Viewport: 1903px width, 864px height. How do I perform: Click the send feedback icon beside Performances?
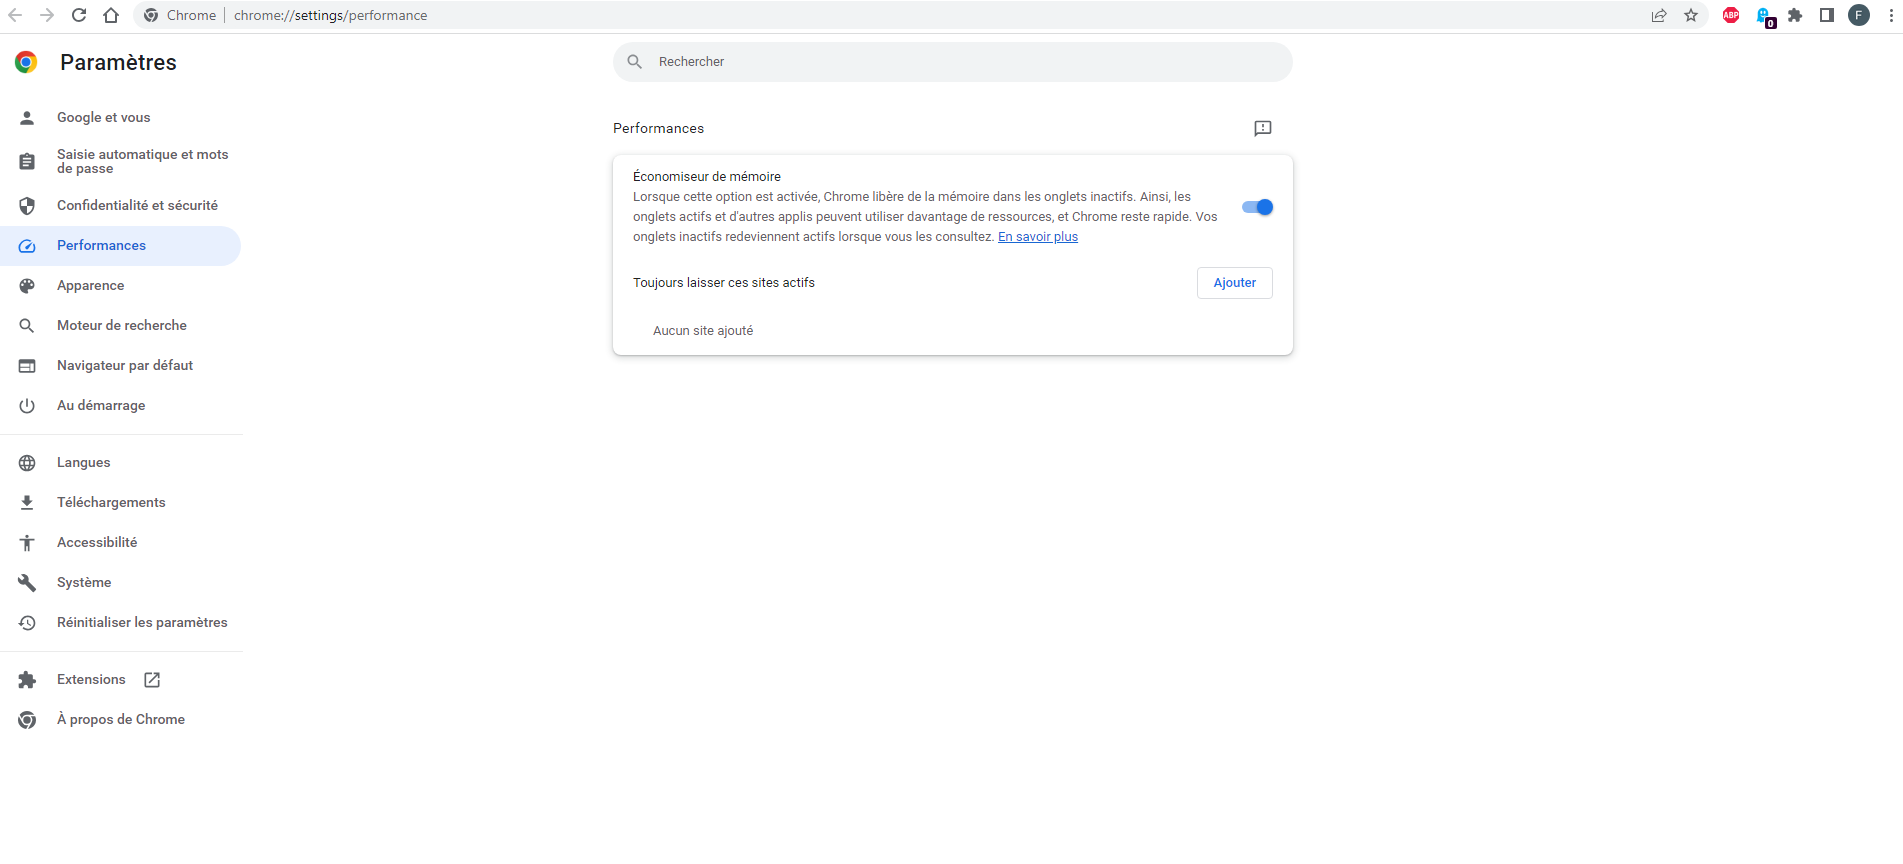[1263, 128]
